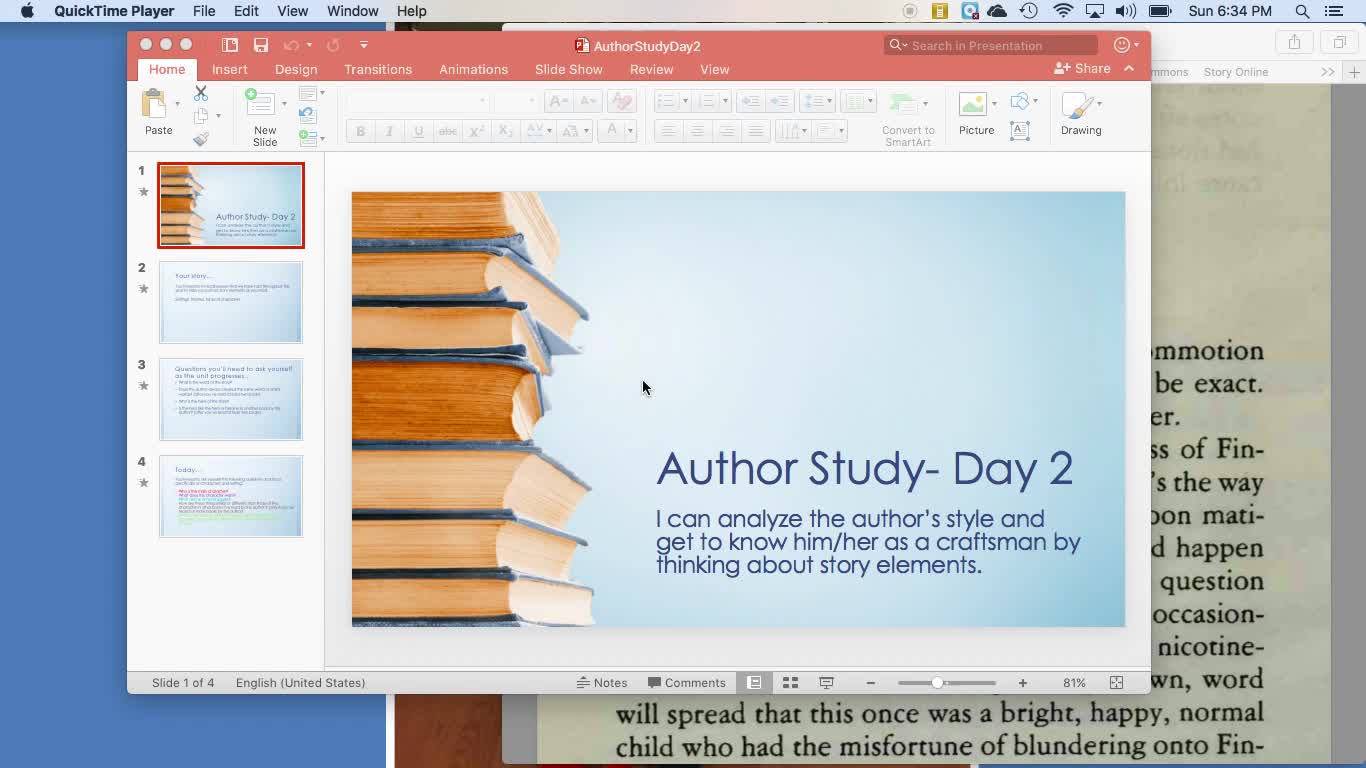
Task: Toggle Subscript formatting
Action: pyautogui.click(x=506, y=131)
